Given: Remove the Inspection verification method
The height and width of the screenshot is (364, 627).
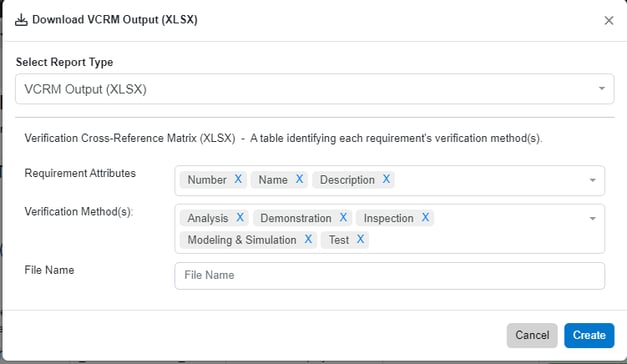Looking at the screenshot, I should point(425,217).
